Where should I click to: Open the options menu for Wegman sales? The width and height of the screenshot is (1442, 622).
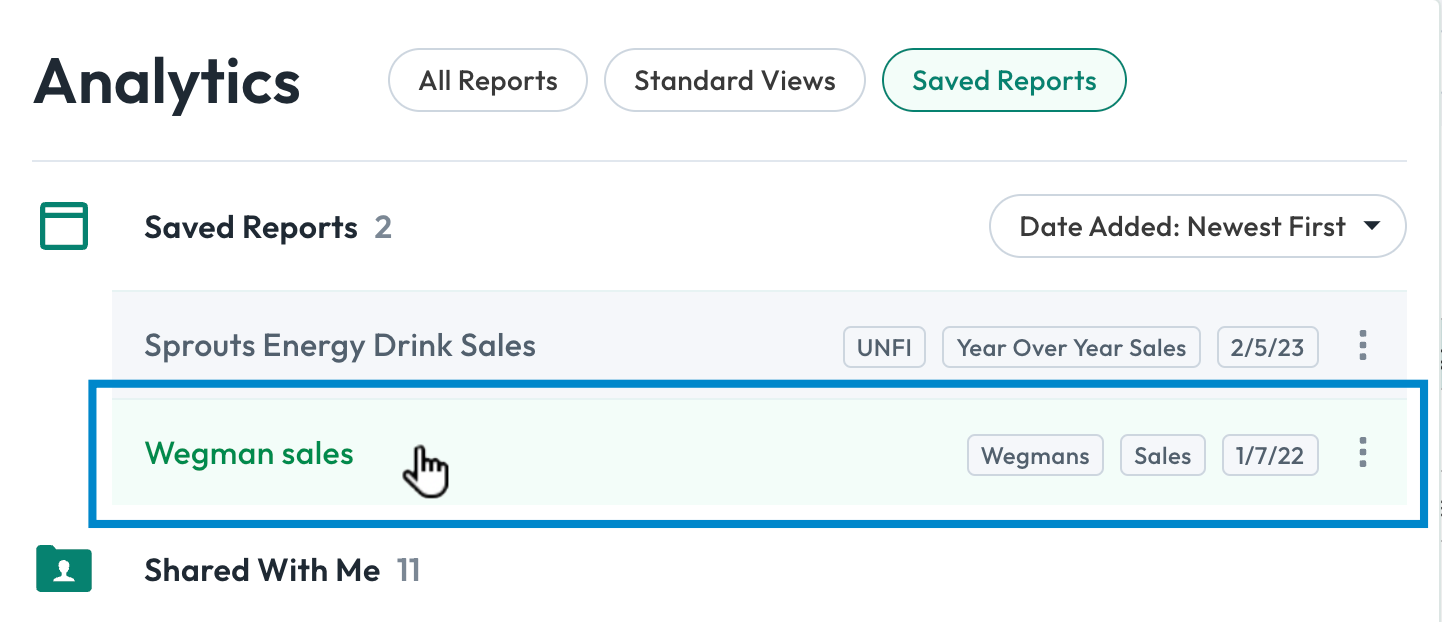click(x=1362, y=454)
